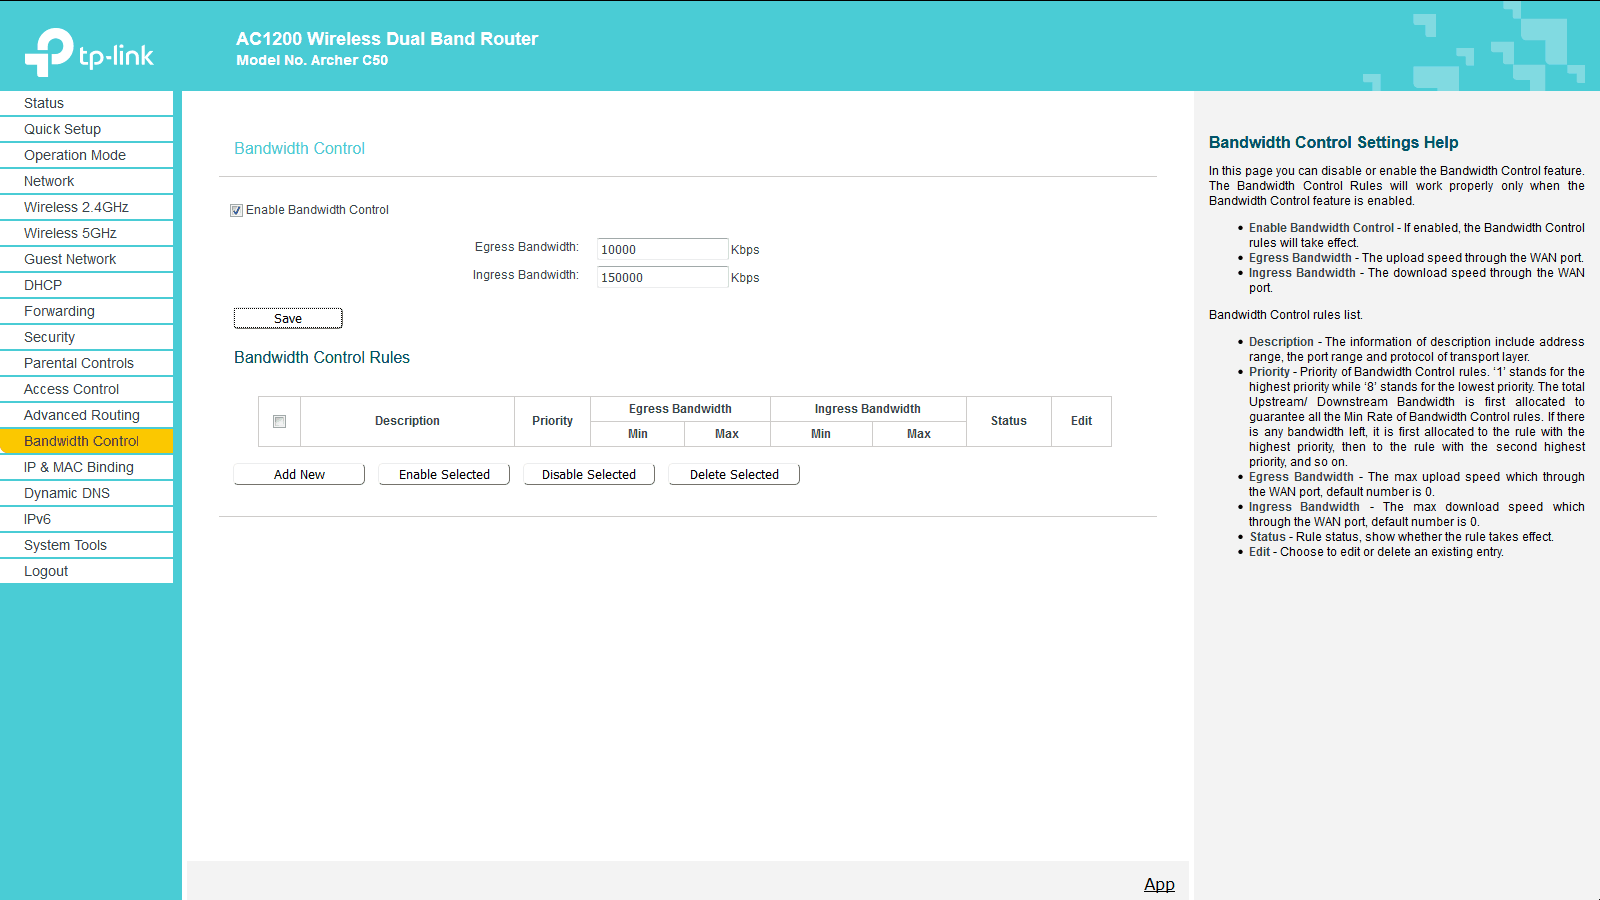Click Model No. Archer C50 text
The image size is (1600, 900).
312,60
